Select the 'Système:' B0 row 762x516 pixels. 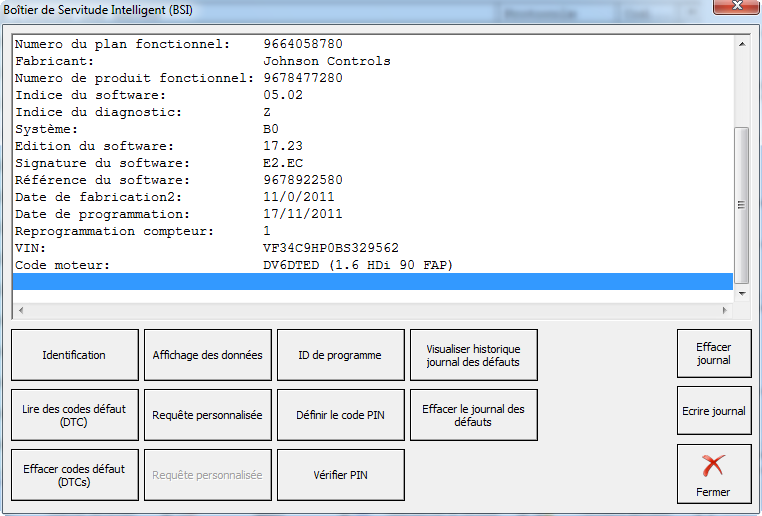click(x=373, y=129)
